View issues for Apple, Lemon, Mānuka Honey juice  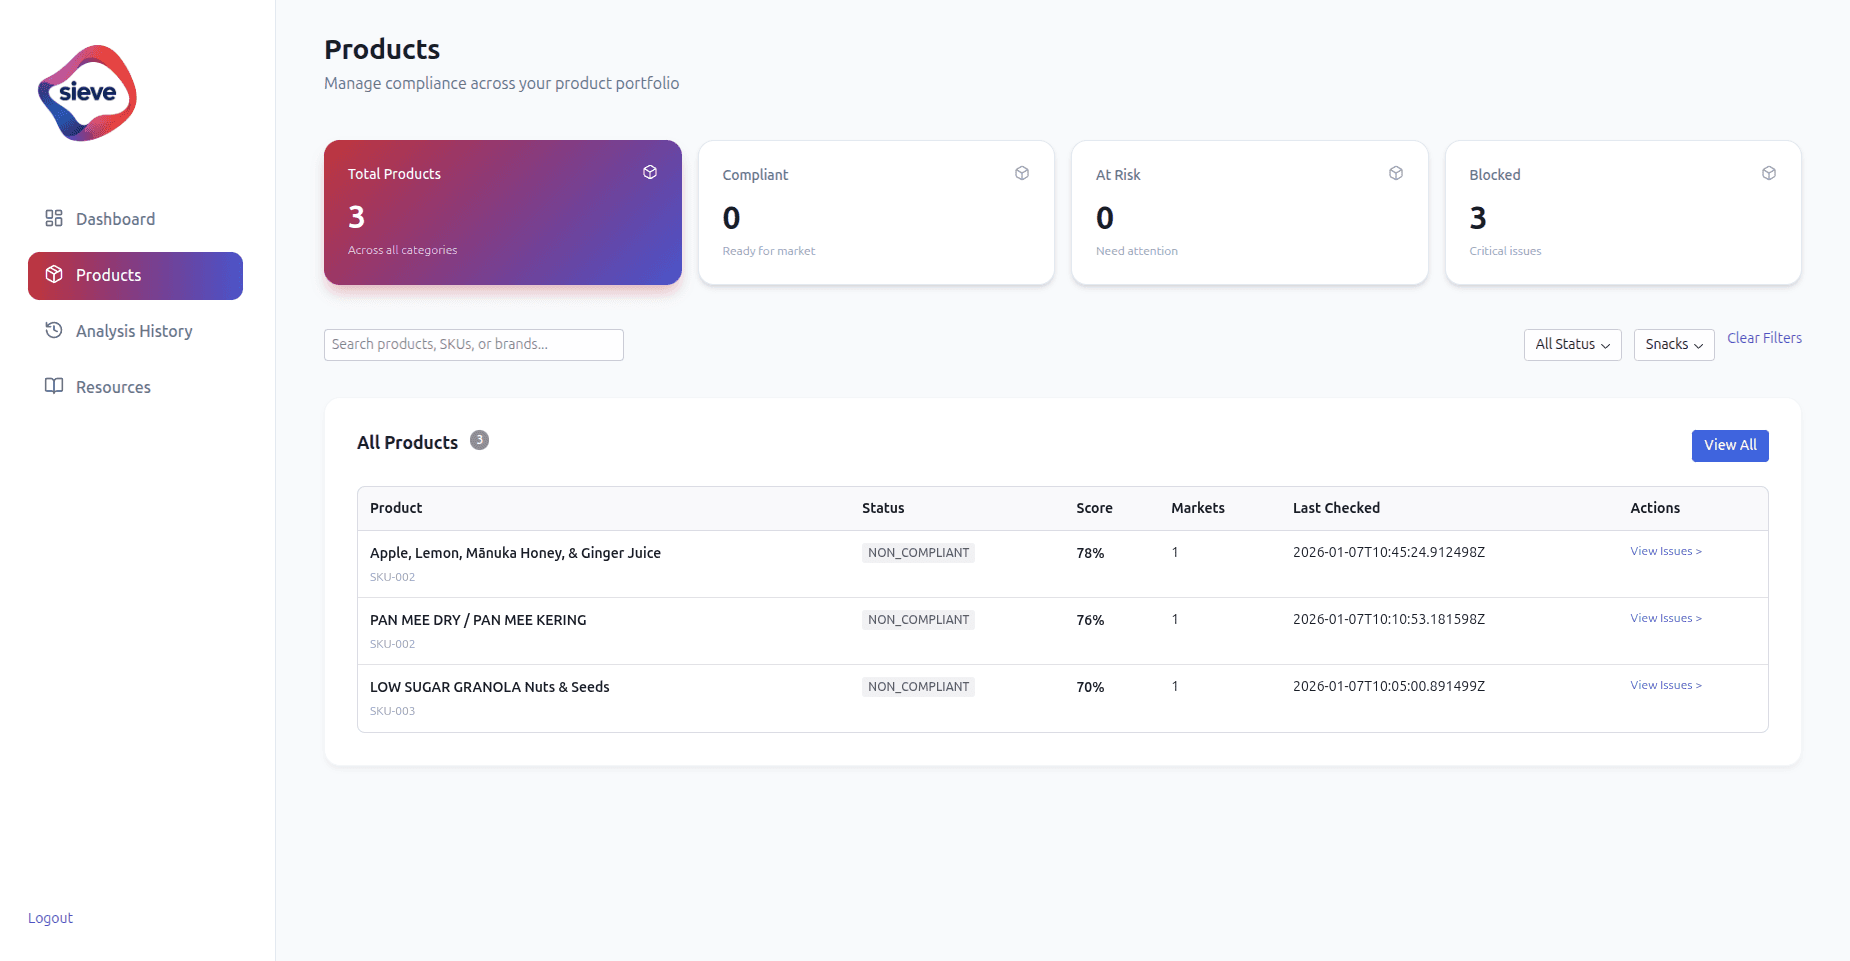coord(1665,550)
